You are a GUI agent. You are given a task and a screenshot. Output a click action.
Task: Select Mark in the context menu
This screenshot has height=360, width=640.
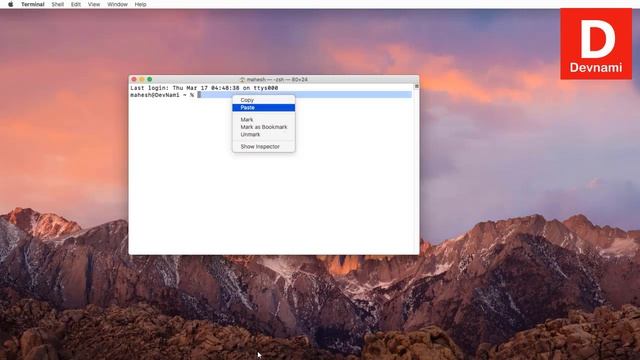pos(264,120)
